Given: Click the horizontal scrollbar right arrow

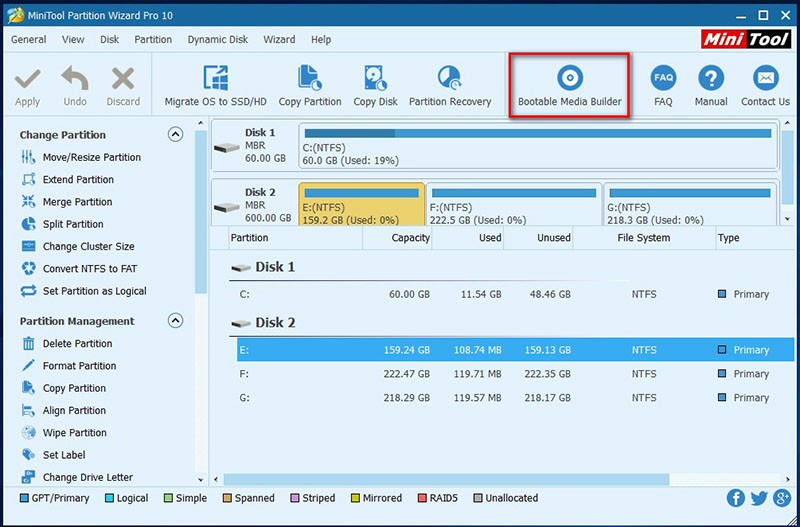Looking at the screenshot, I should (789, 480).
